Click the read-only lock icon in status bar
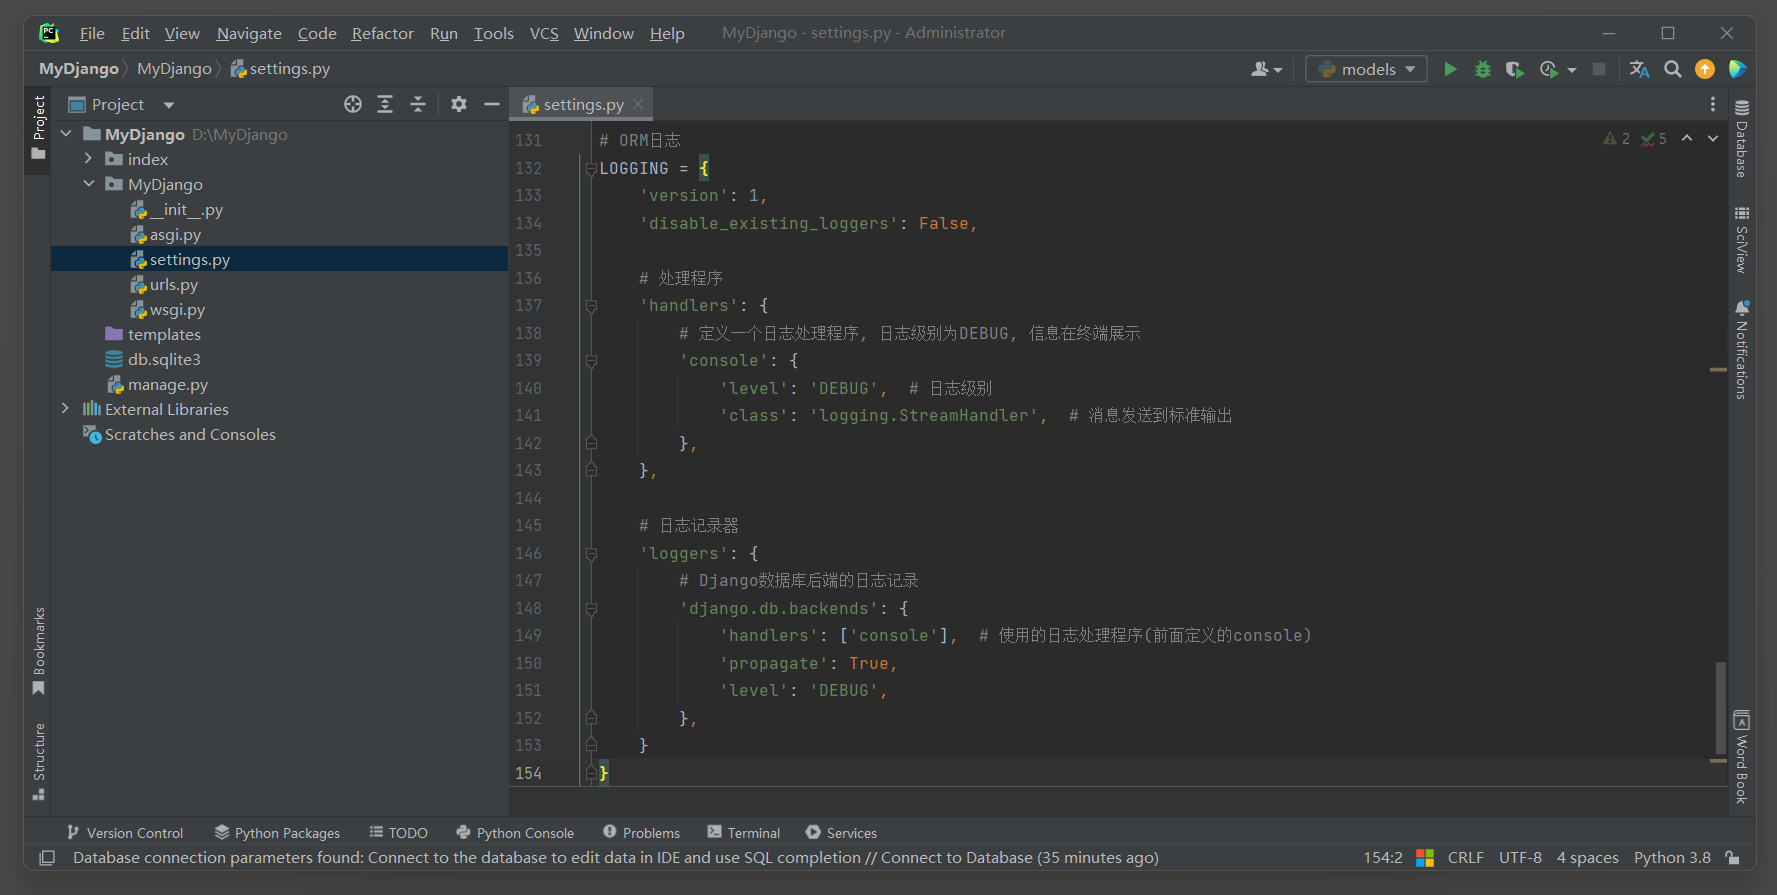Image resolution: width=1777 pixels, height=895 pixels. point(1733,858)
